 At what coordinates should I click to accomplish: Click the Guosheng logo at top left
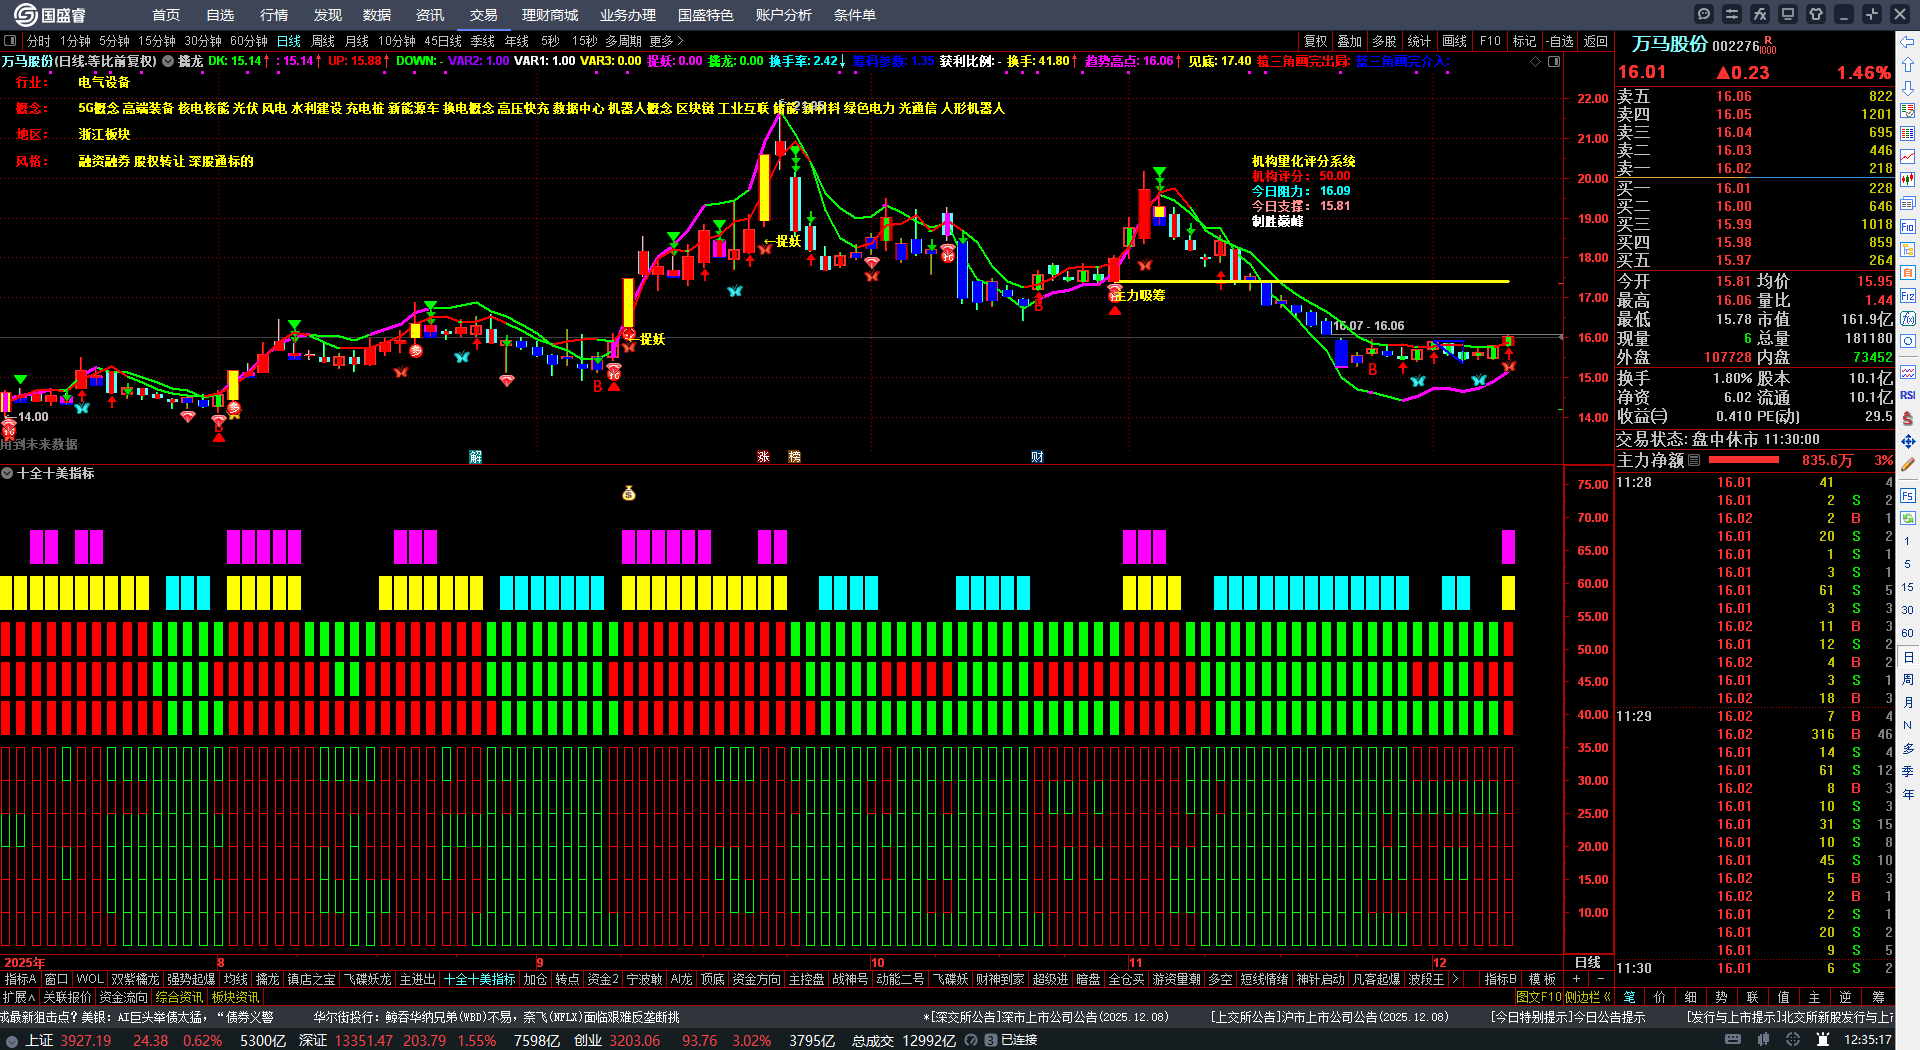coord(49,15)
